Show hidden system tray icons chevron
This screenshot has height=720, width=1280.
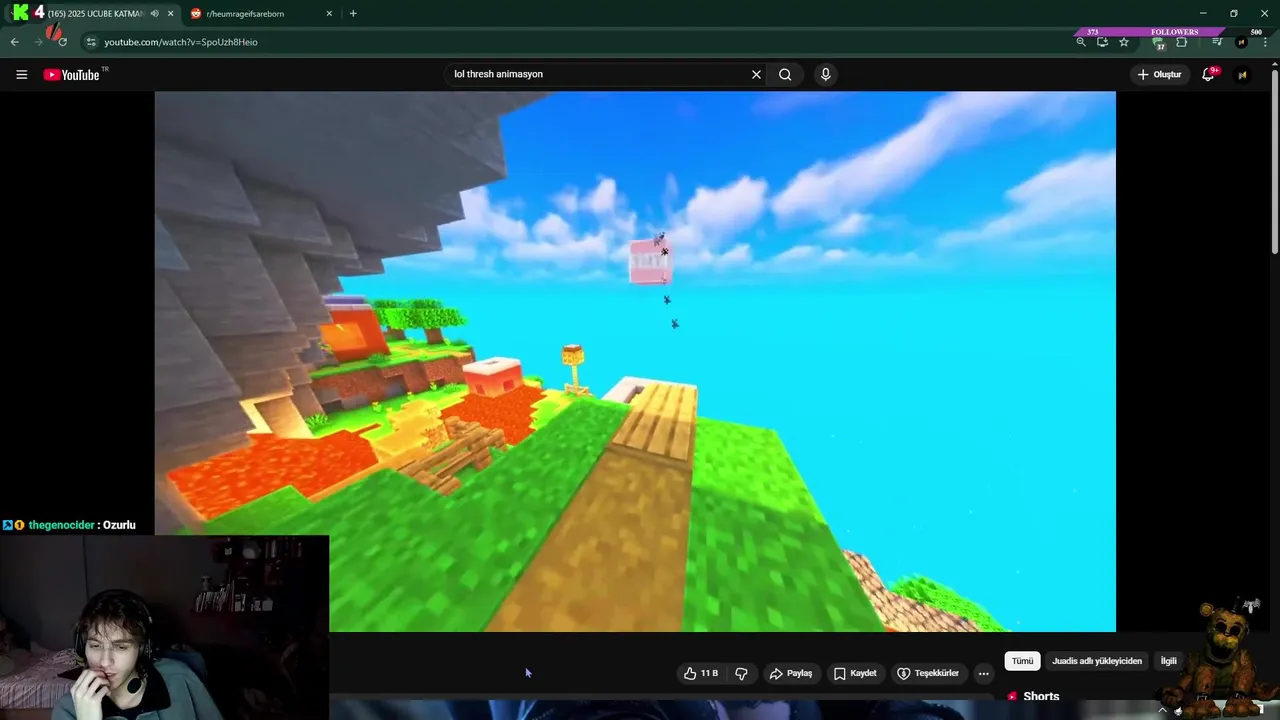tap(1162, 710)
